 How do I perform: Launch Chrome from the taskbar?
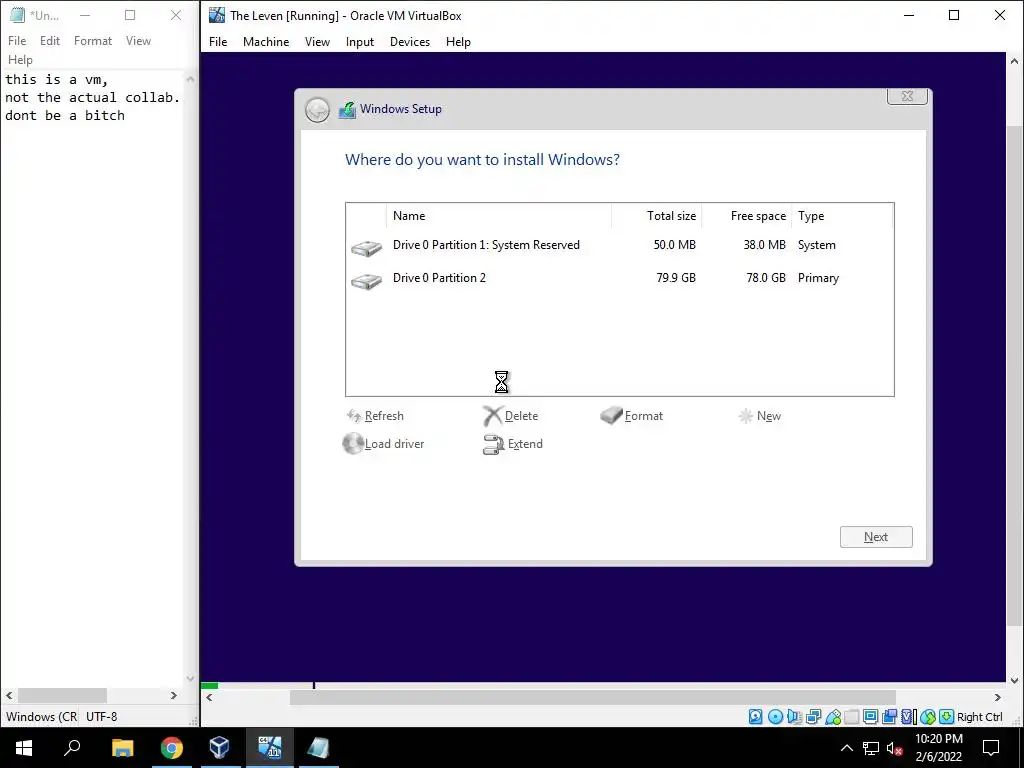tap(172, 748)
